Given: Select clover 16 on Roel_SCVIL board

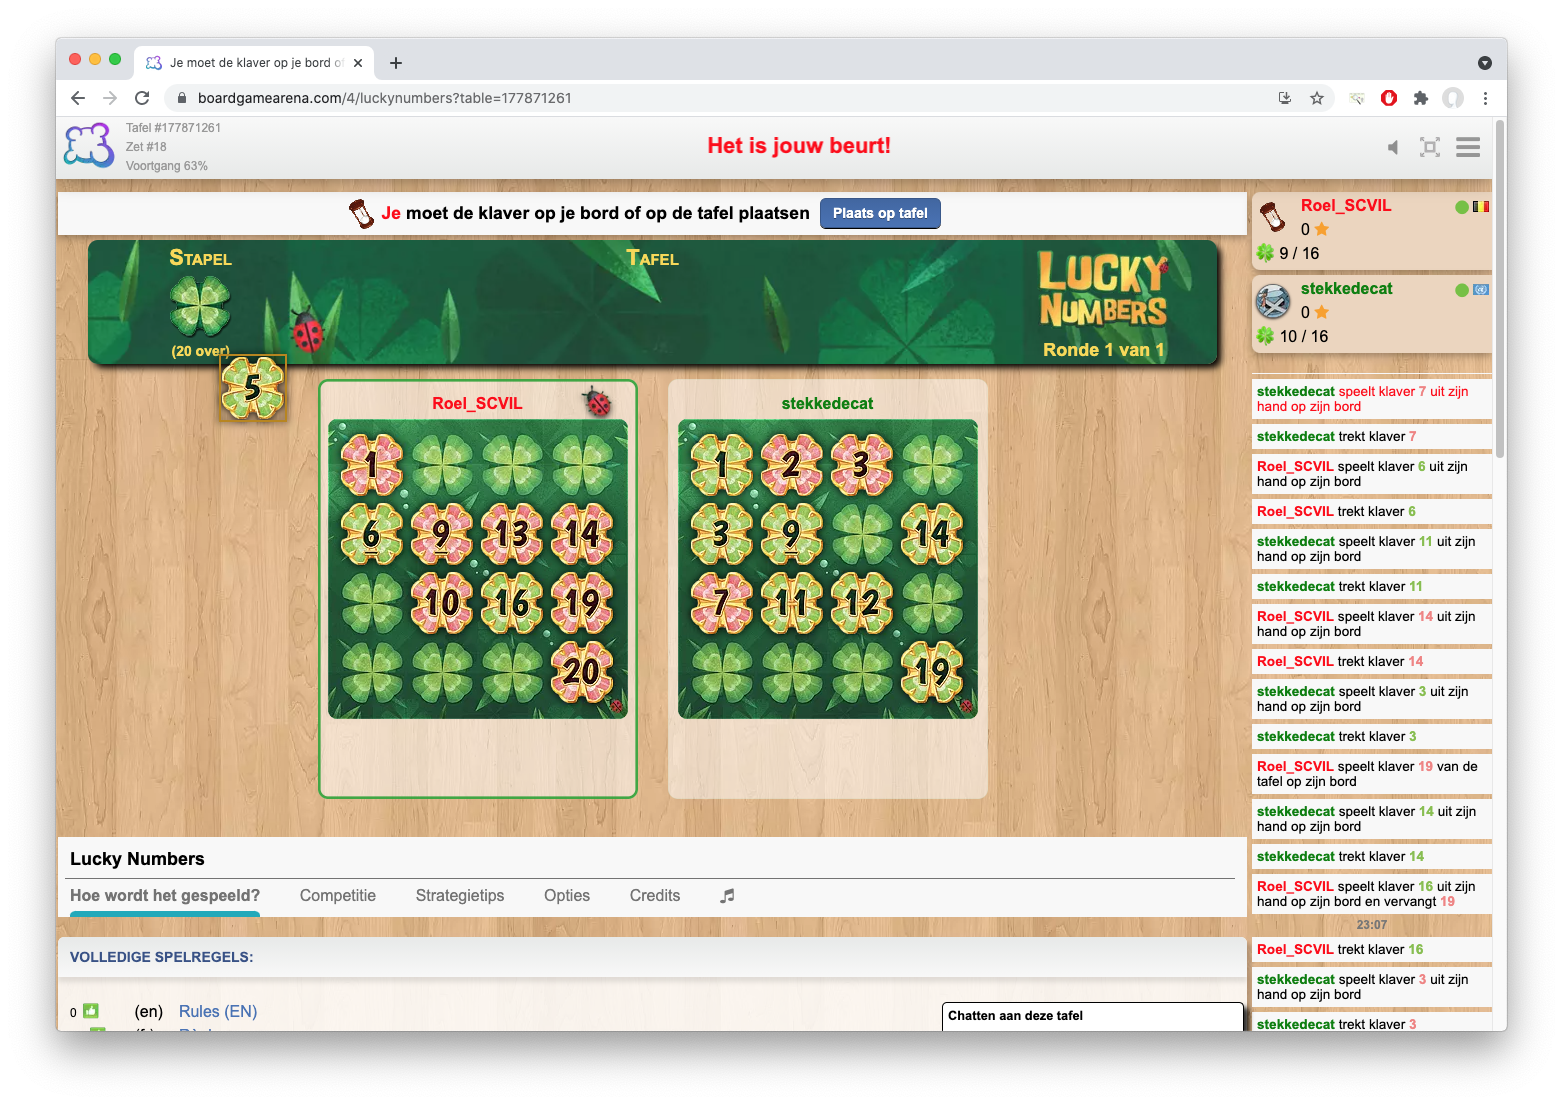Looking at the screenshot, I should 512,603.
